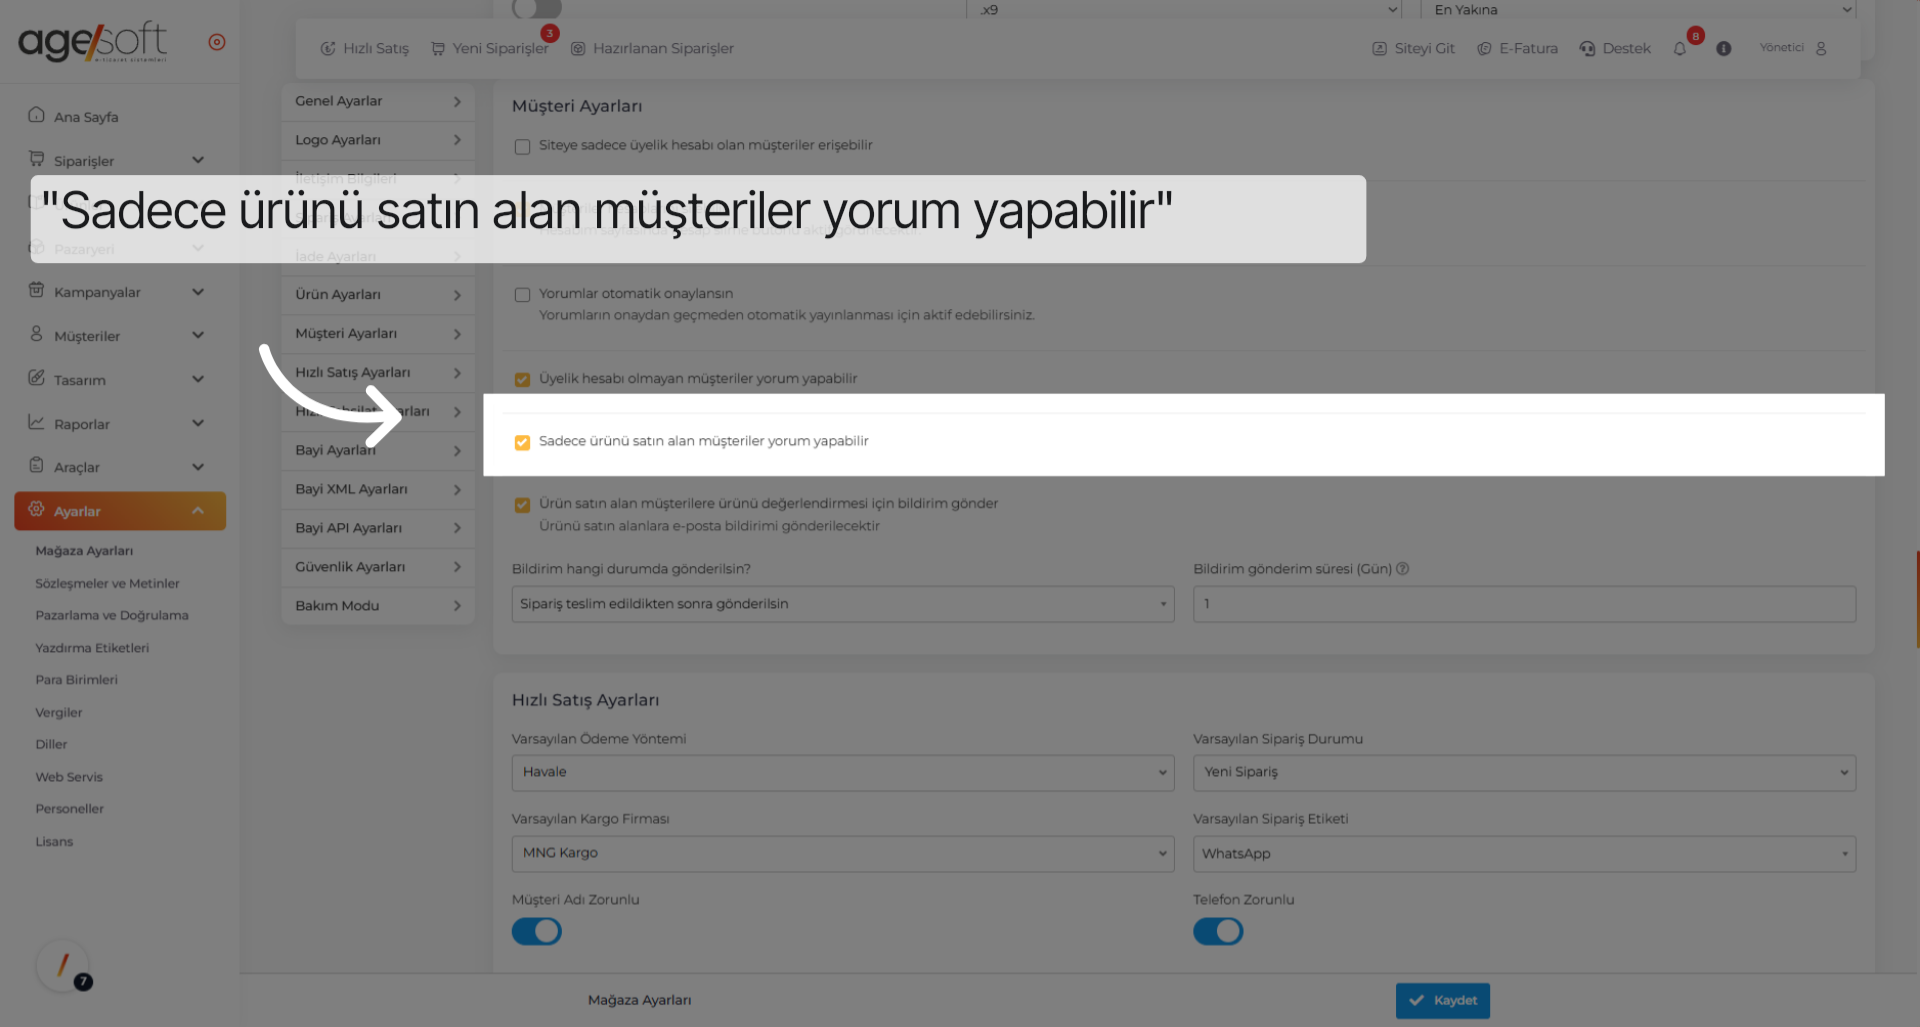
Task: Uncheck Üyelik hesabı olmayan müşteriler checkbox
Action: click(x=522, y=380)
